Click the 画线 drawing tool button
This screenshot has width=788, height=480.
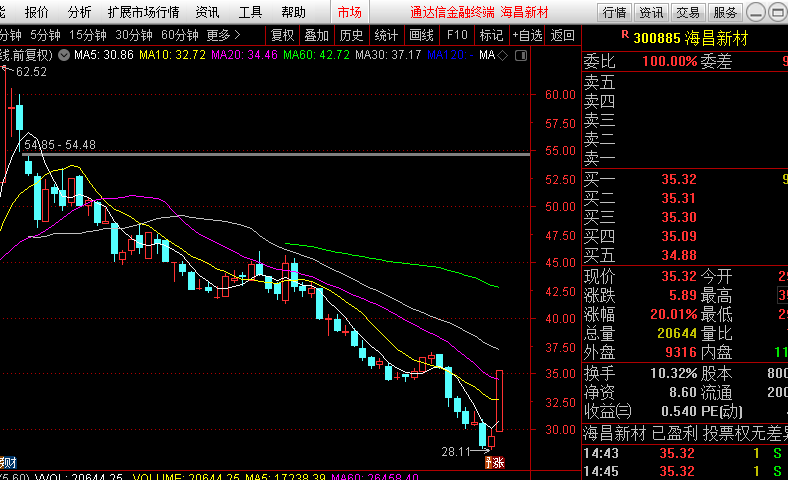point(421,35)
